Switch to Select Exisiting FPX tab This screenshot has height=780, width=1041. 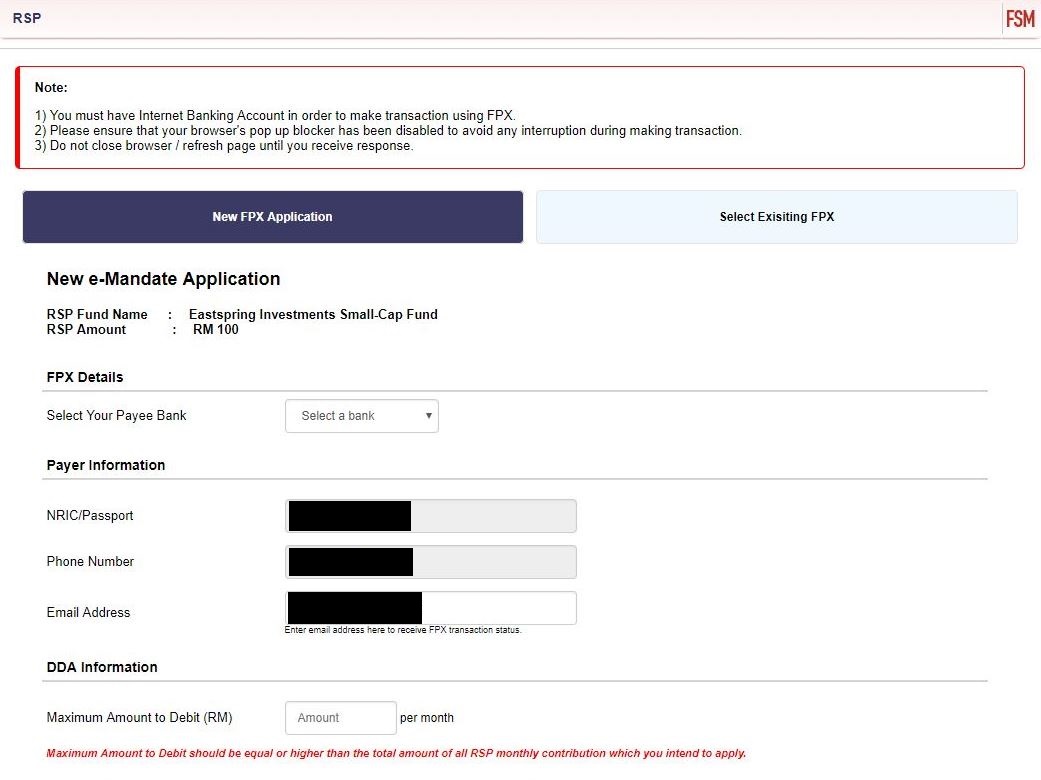(777, 217)
